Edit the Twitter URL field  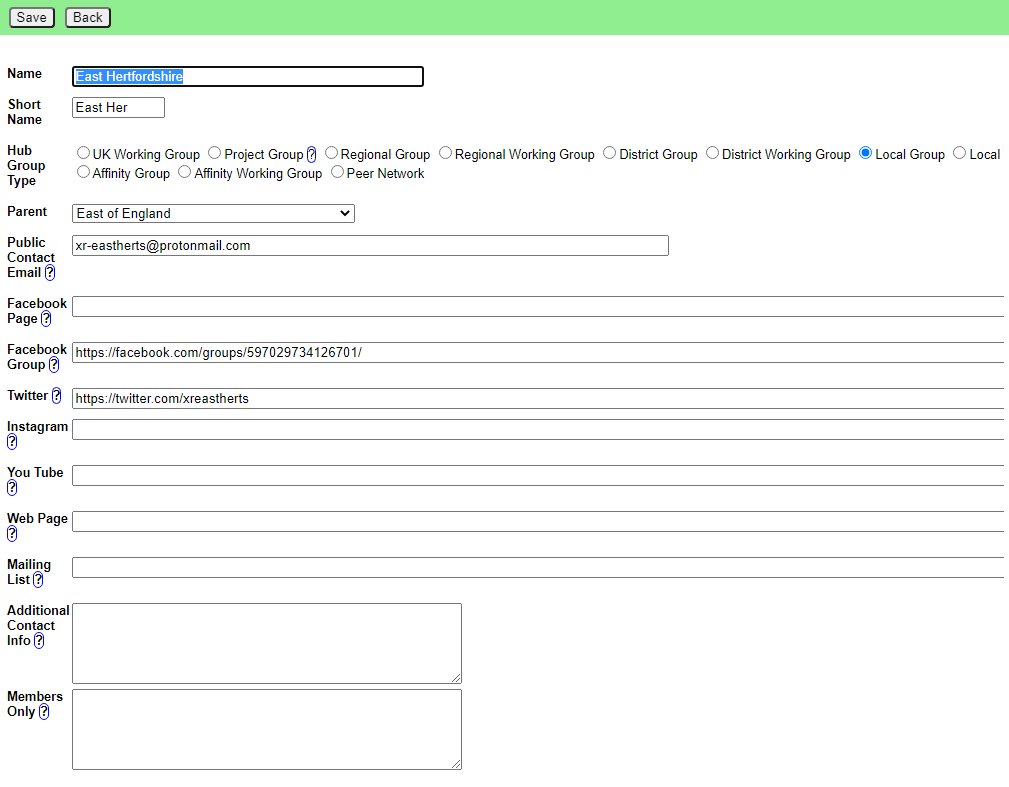[x=539, y=398]
